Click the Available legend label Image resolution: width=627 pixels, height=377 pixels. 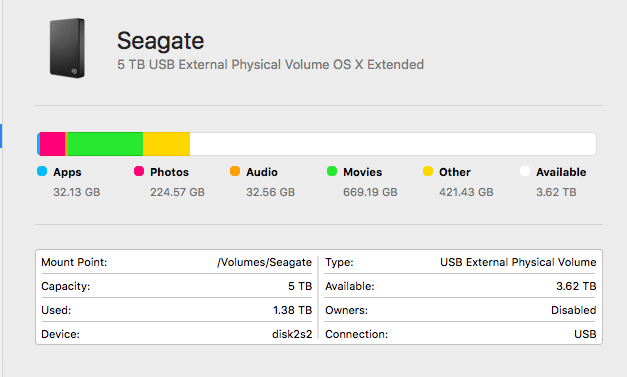pos(561,172)
